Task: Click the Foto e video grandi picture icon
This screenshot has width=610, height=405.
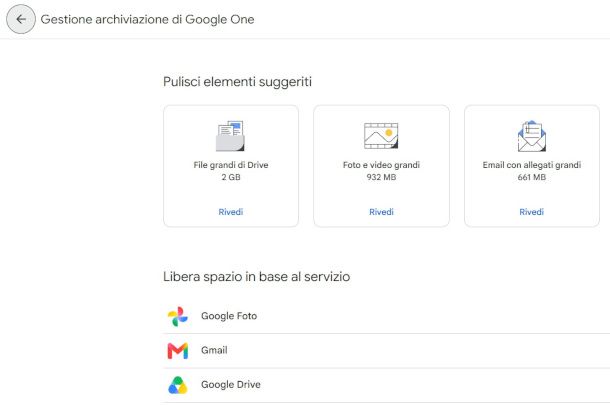Action: (381, 136)
